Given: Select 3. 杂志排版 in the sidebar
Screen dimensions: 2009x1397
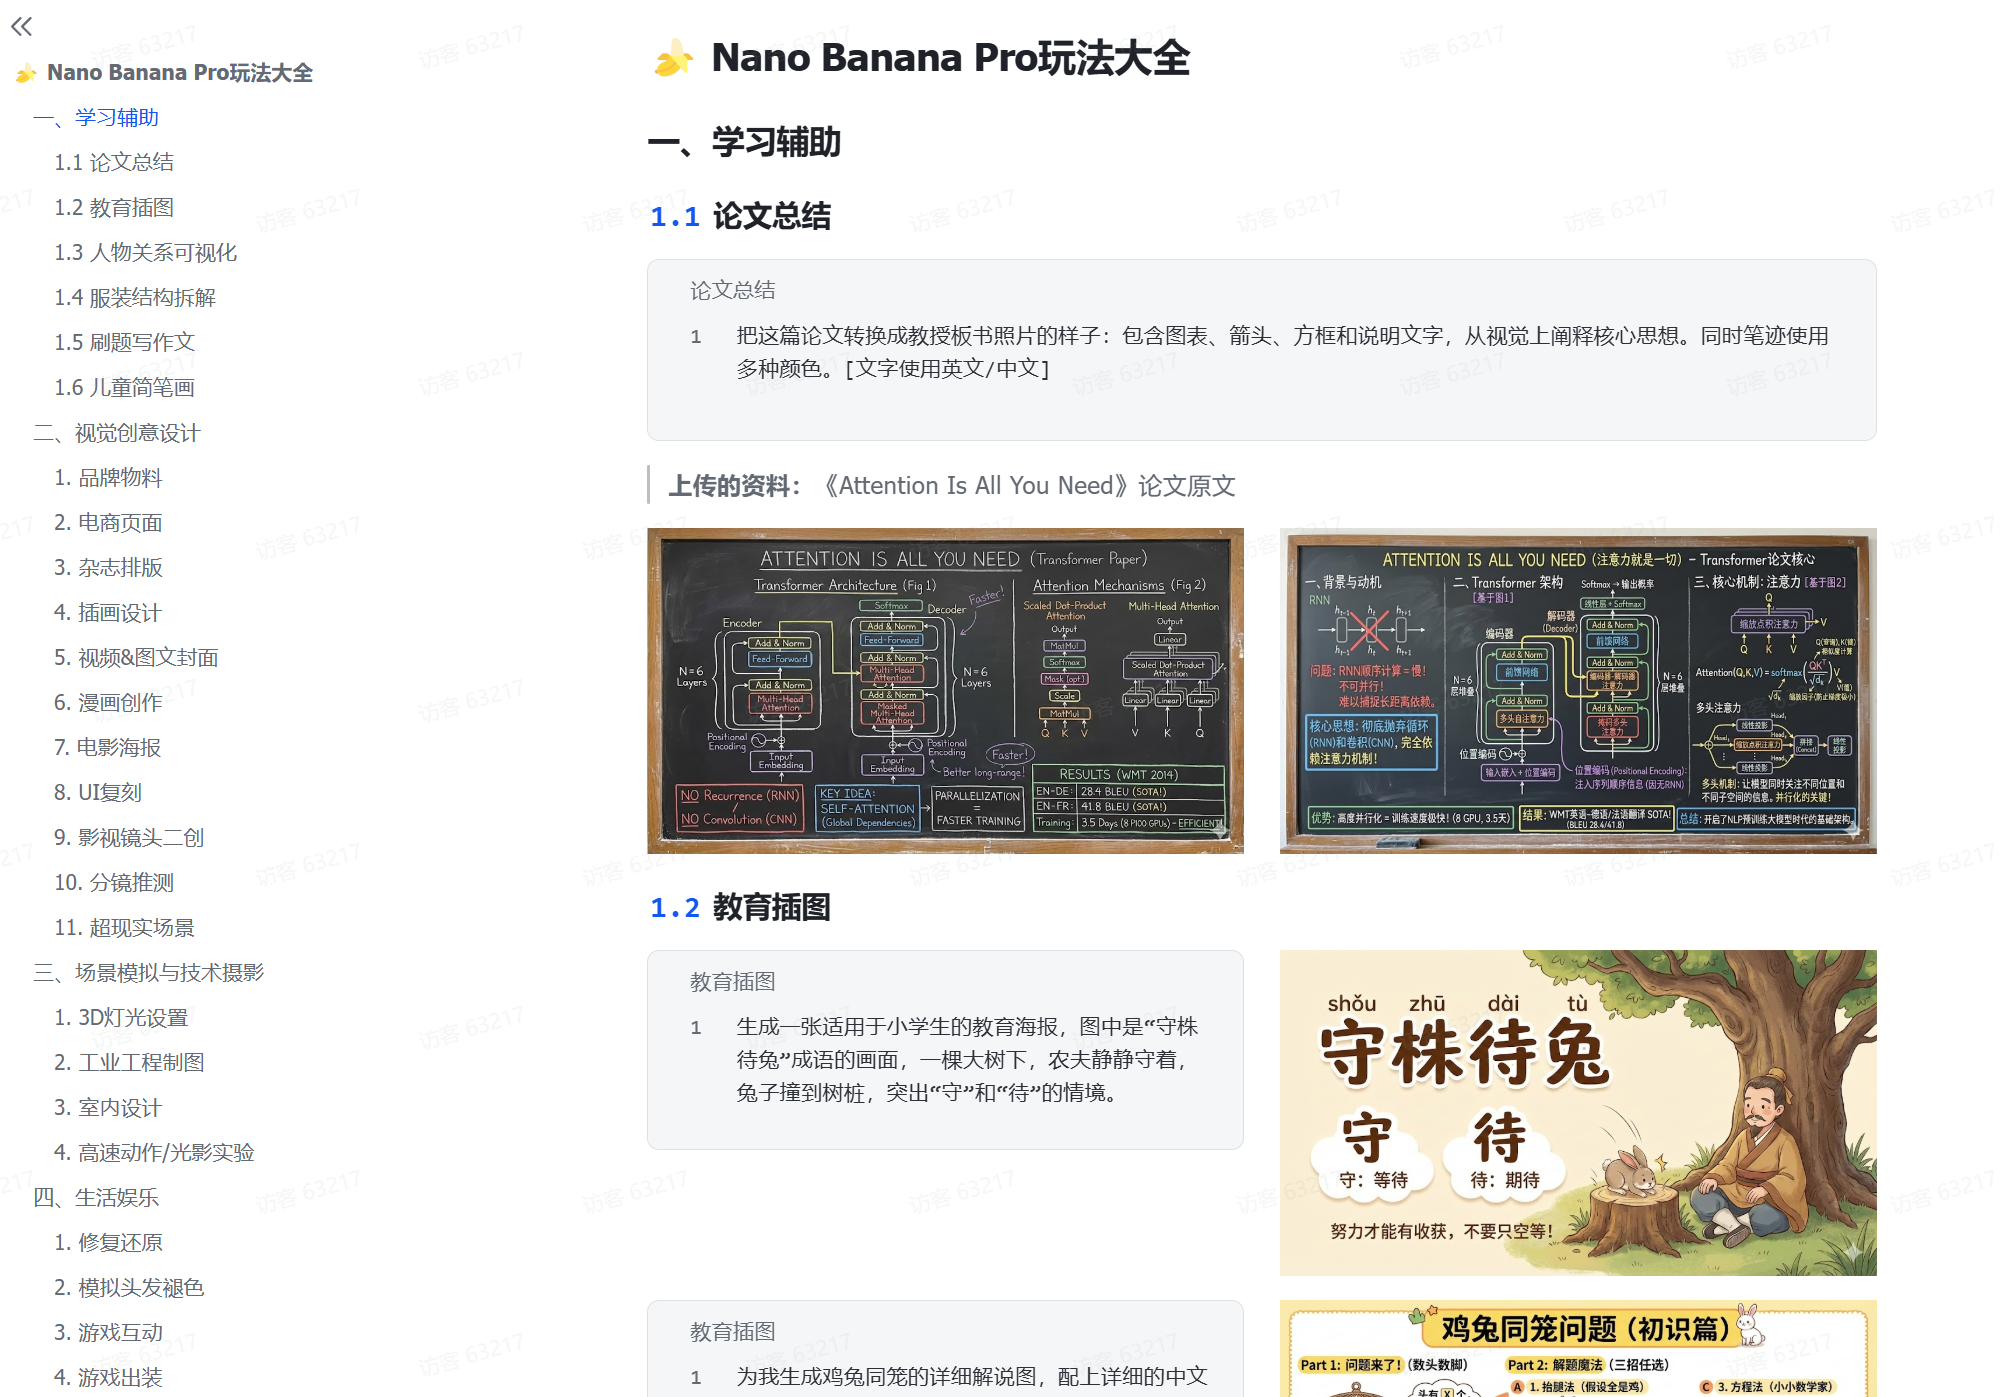Looking at the screenshot, I should 110,567.
